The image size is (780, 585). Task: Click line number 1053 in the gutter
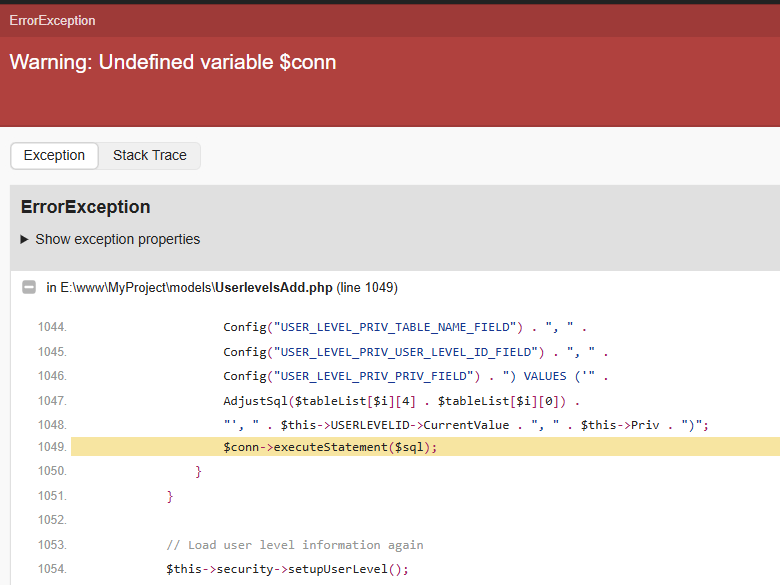pyautogui.click(x=52, y=545)
